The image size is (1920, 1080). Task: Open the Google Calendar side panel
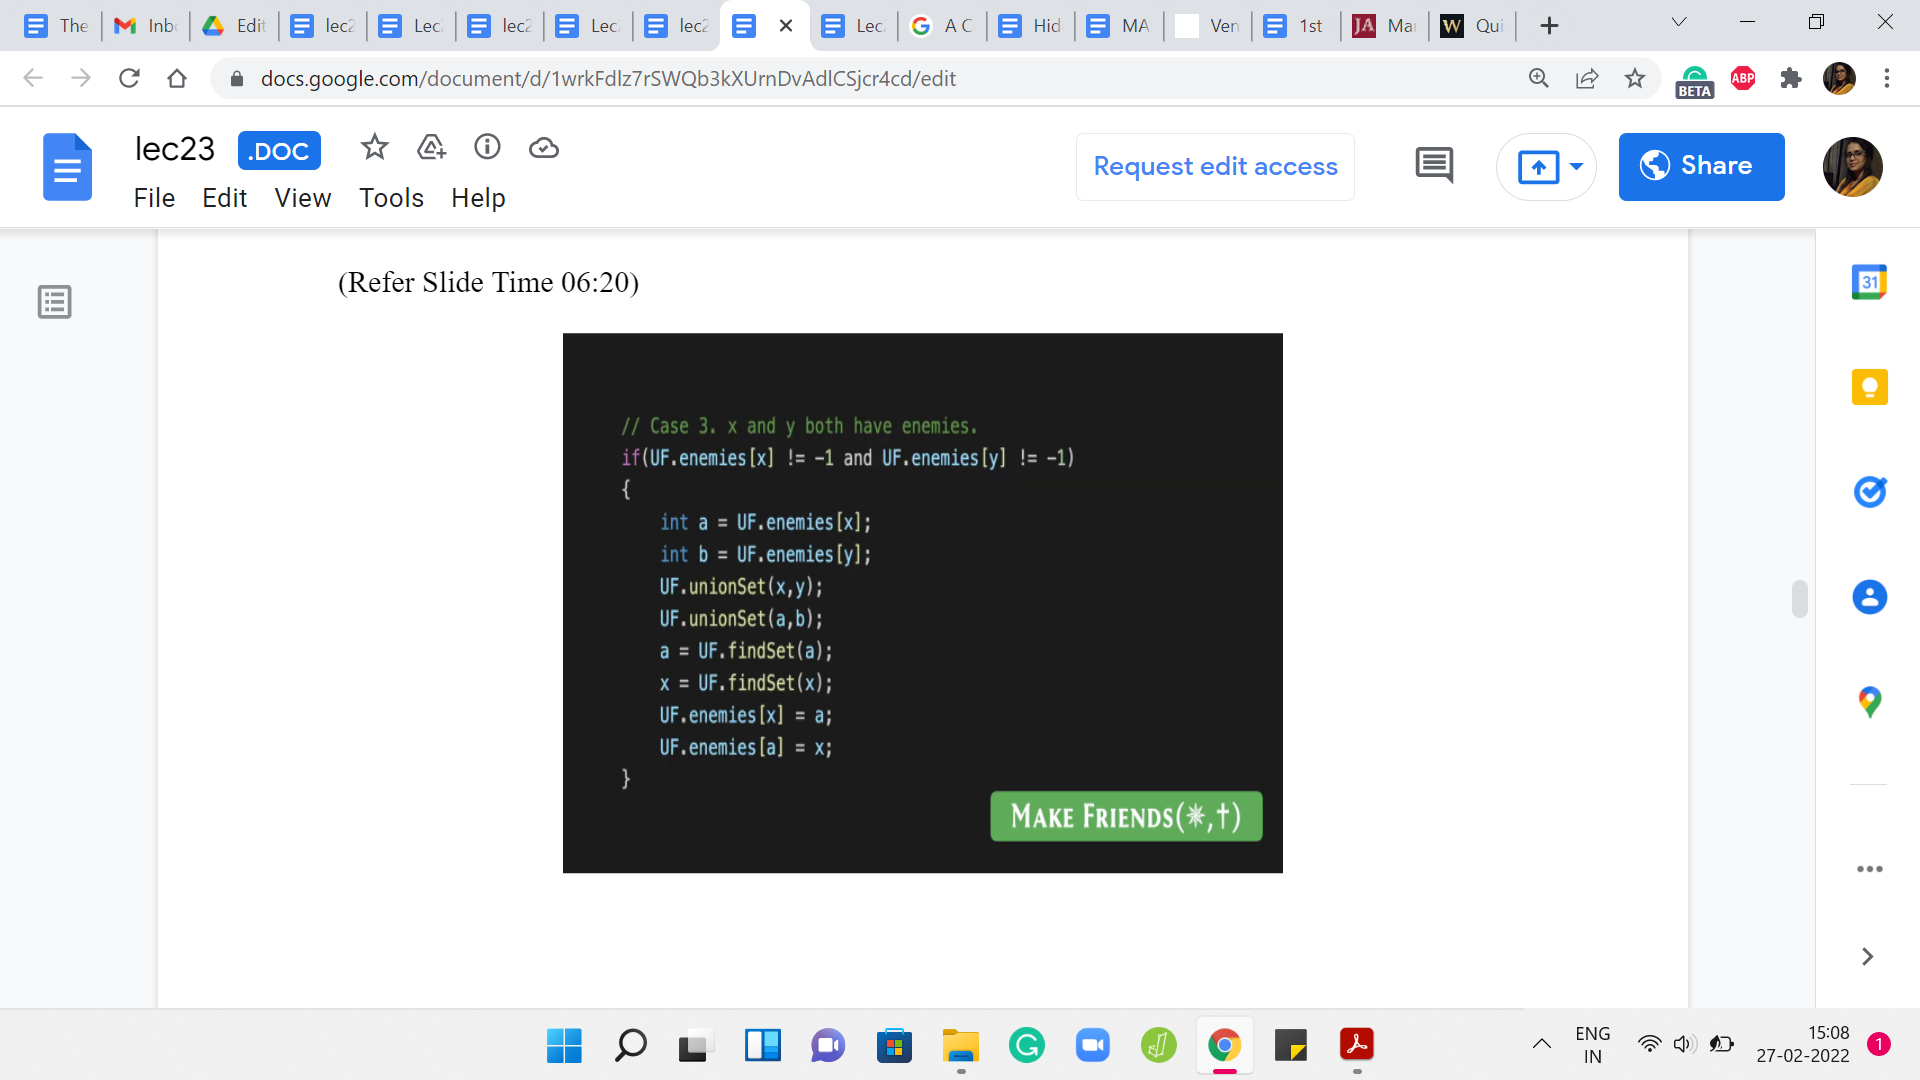[x=1869, y=283]
